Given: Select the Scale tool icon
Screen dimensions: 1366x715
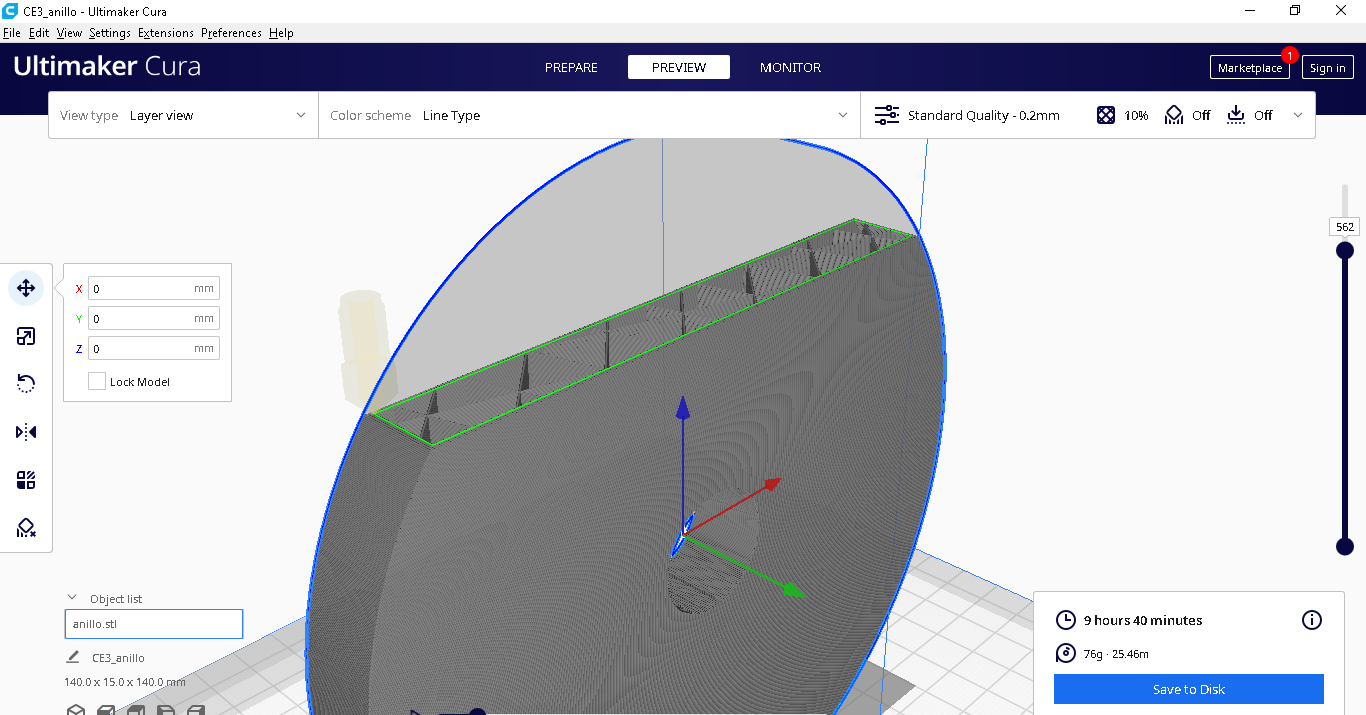Looking at the screenshot, I should point(26,336).
